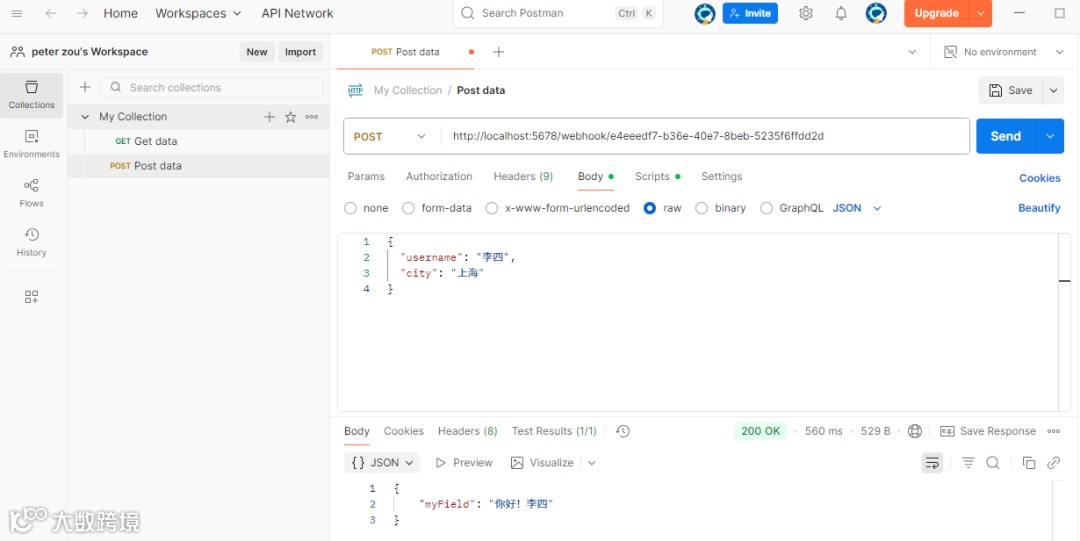Select the raw body type

pyautogui.click(x=650, y=208)
